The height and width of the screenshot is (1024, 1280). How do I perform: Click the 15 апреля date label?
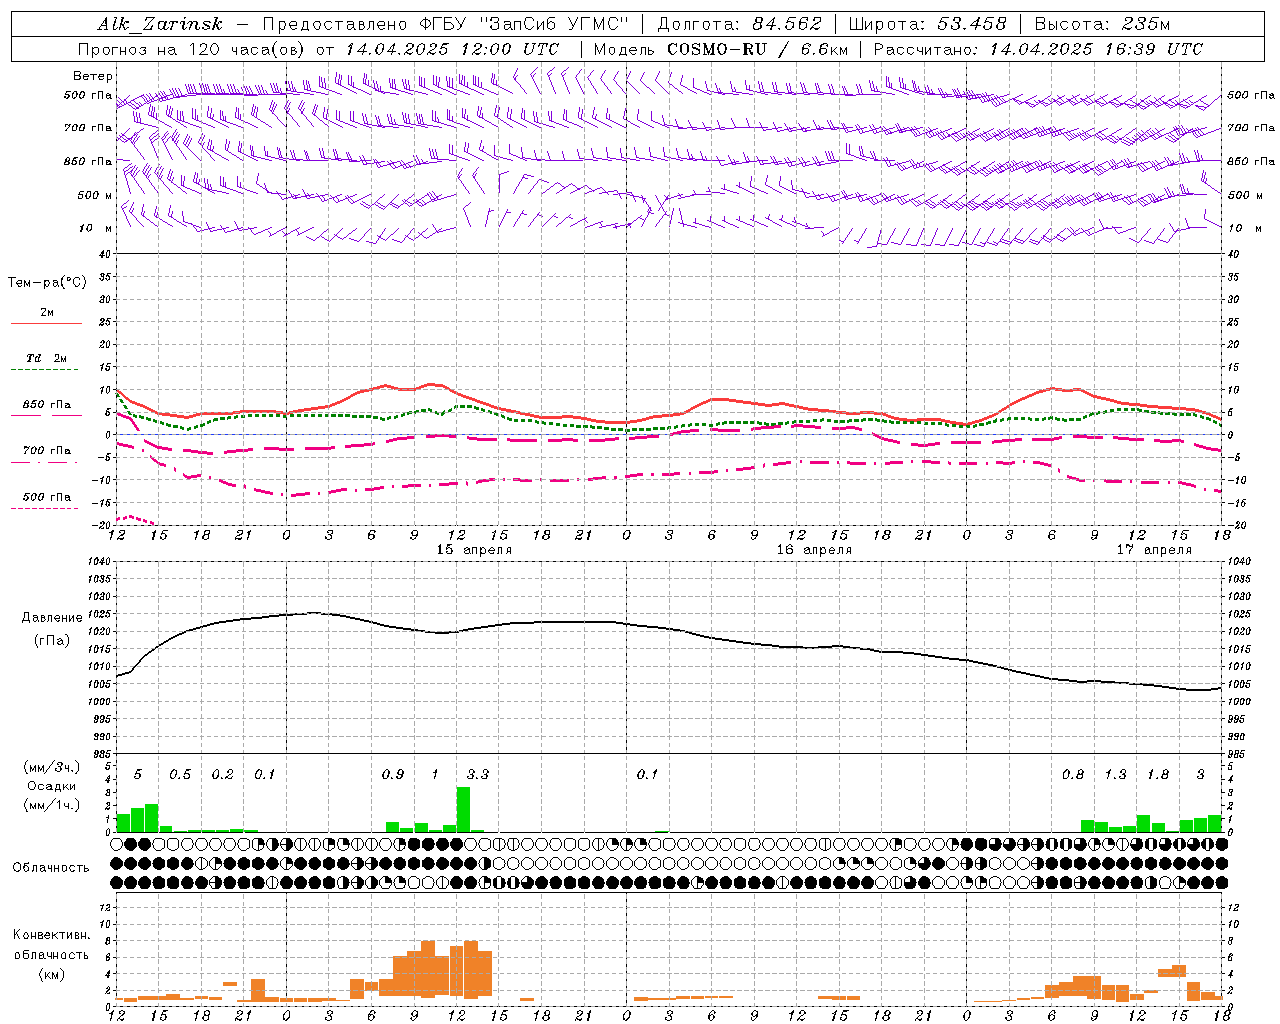(474, 550)
